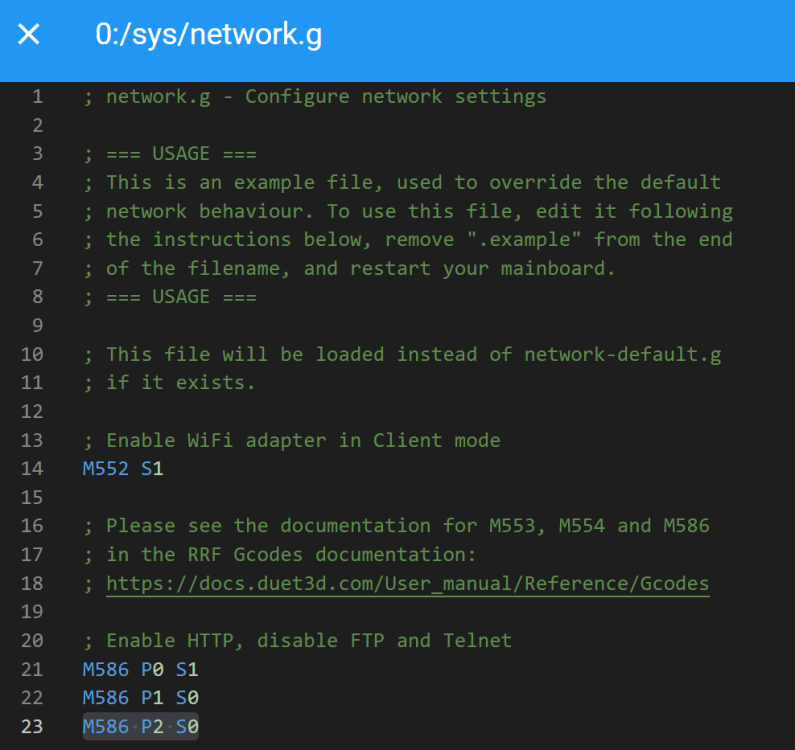The width and height of the screenshot is (795, 750).
Task: Close the network.g file editor
Action: click(28, 34)
